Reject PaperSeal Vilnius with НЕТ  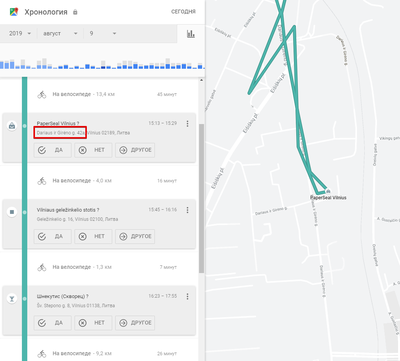[x=93, y=150]
